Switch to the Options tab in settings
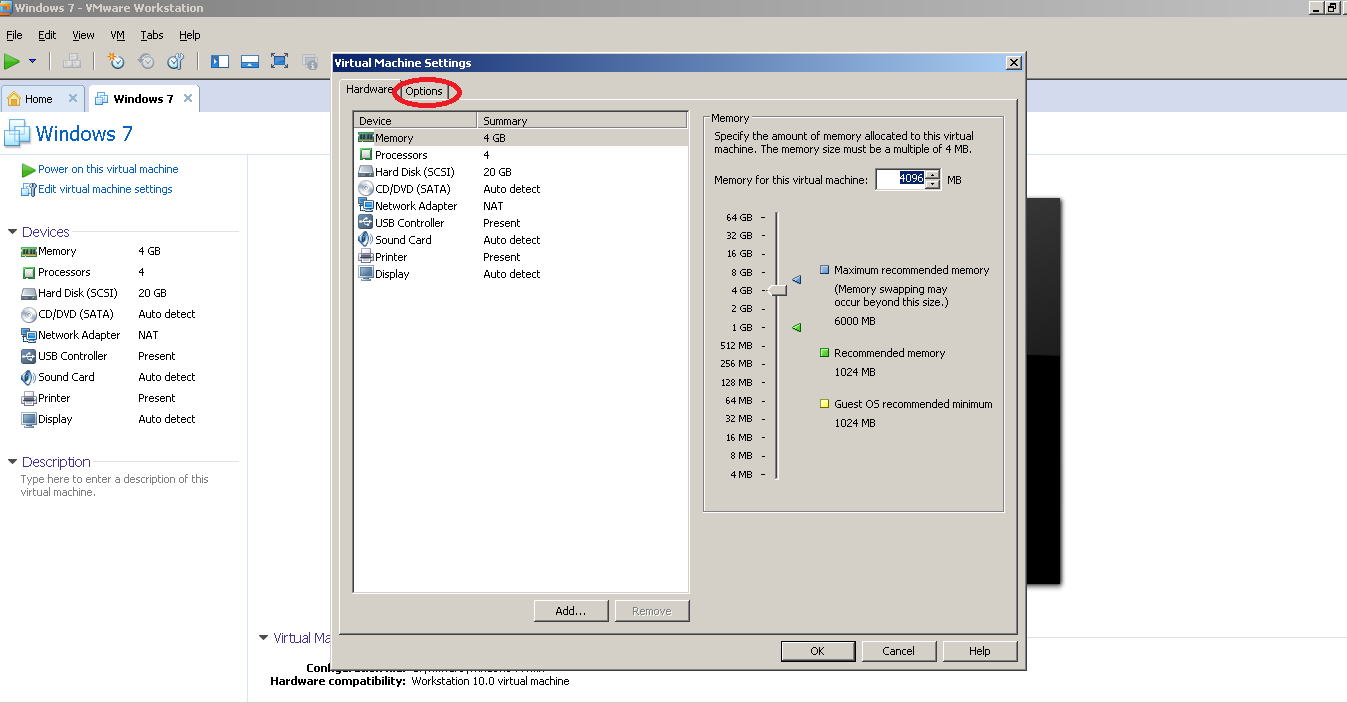This screenshot has width=1347, height=703. [x=424, y=91]
